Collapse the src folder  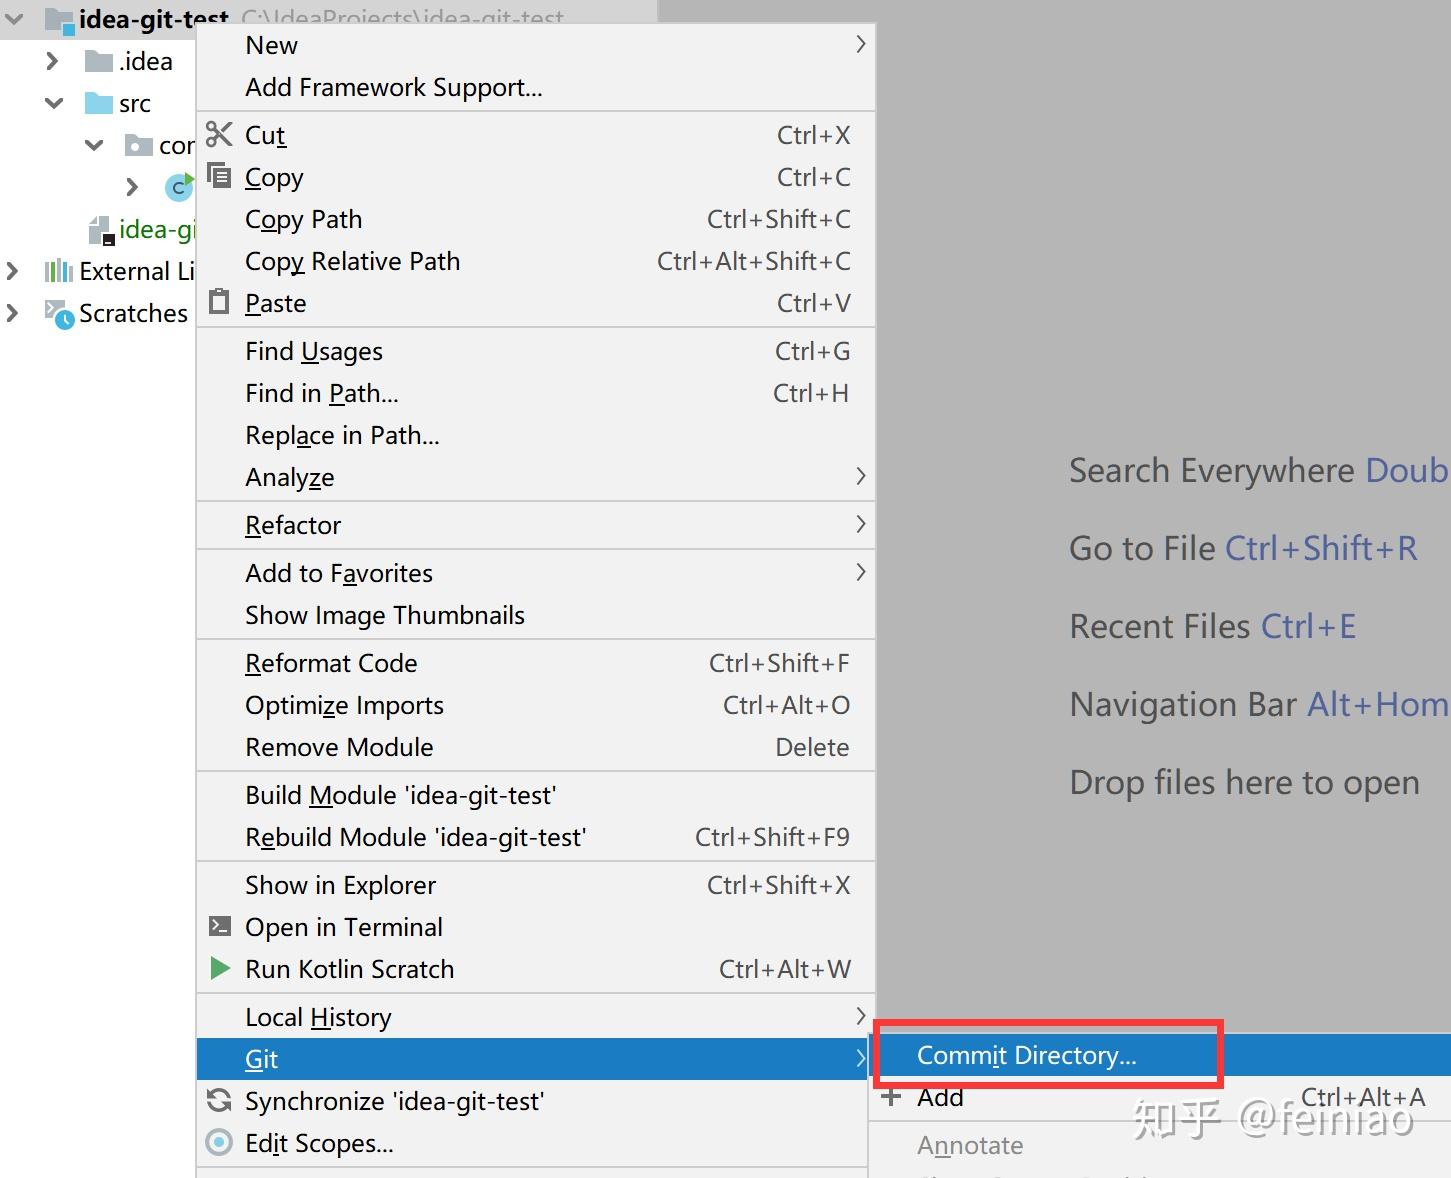pos(54,103)
